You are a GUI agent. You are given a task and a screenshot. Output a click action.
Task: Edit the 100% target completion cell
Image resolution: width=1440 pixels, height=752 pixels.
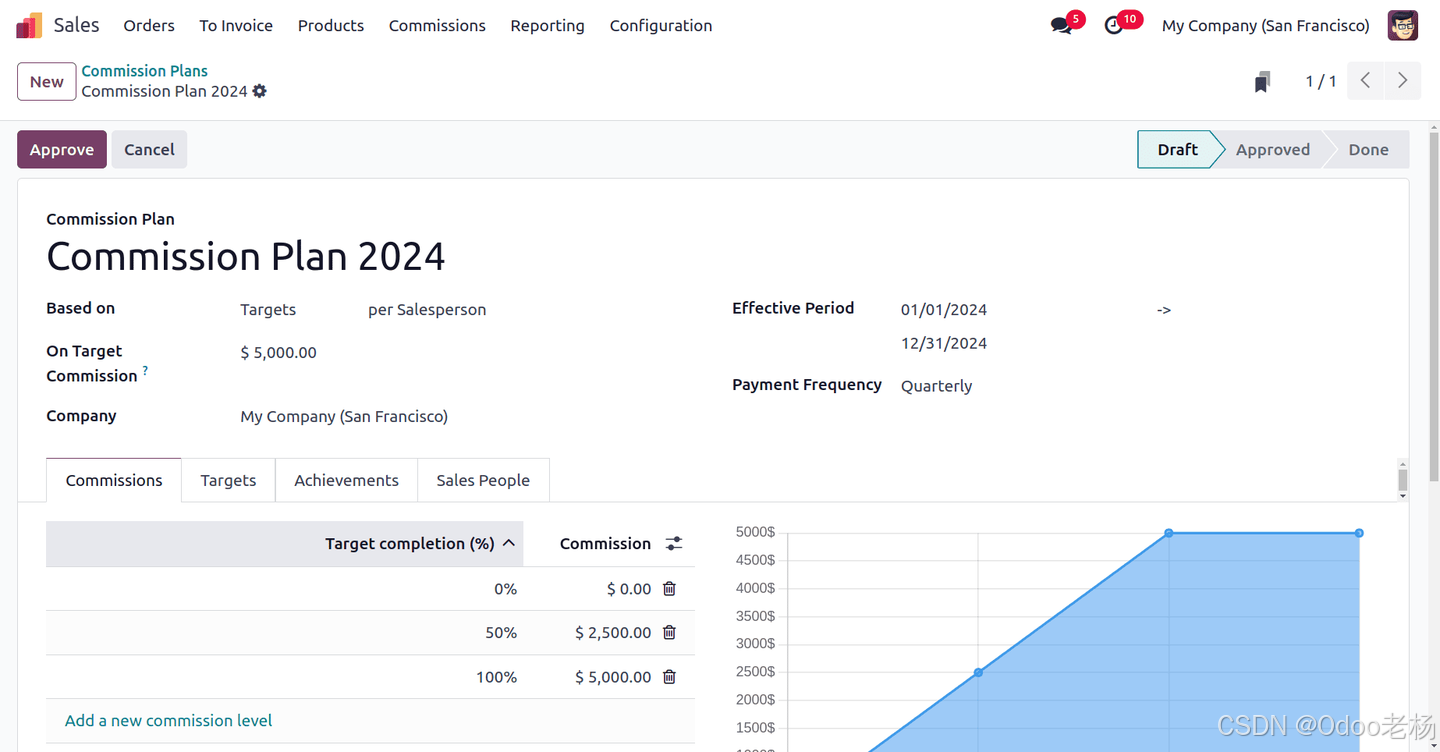pyautogui.click(x=284, y=677)
